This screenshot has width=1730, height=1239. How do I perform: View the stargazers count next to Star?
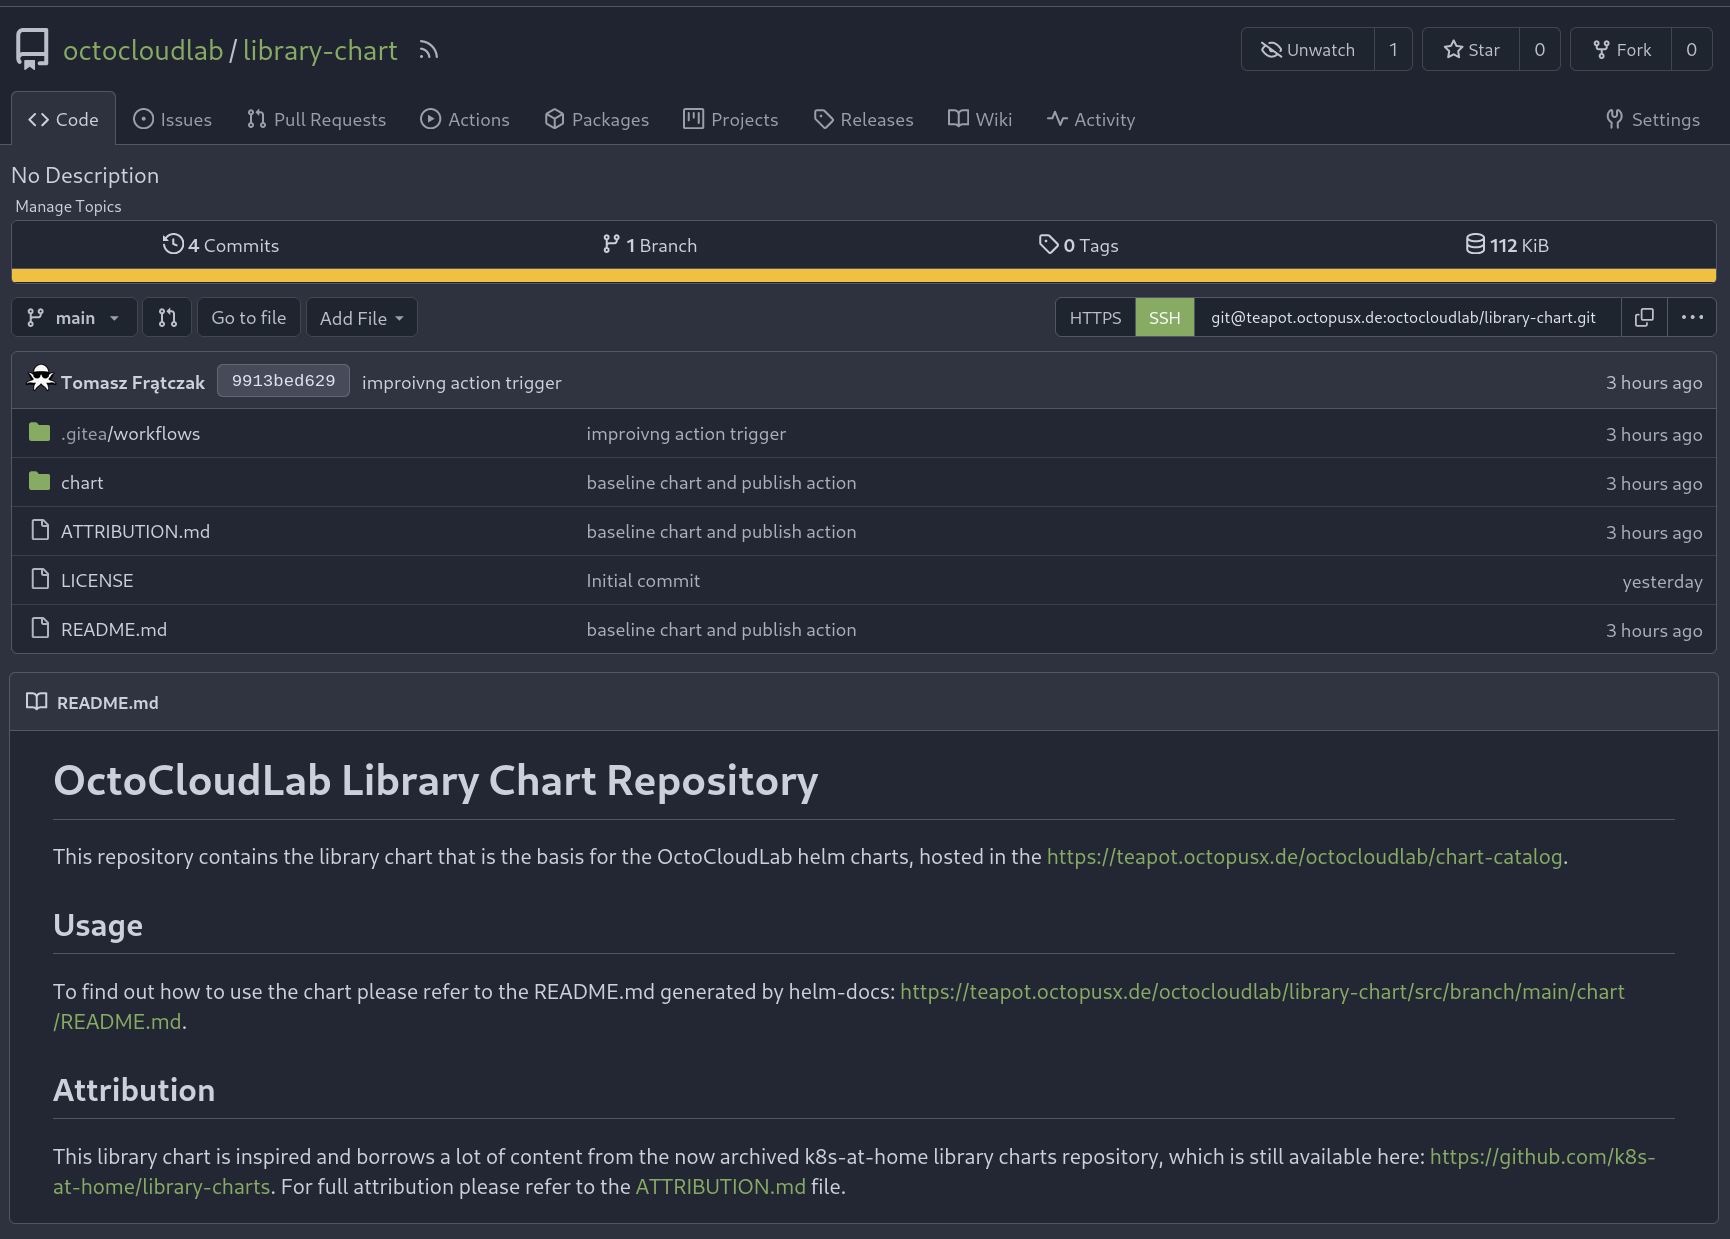click(1540, 49)
